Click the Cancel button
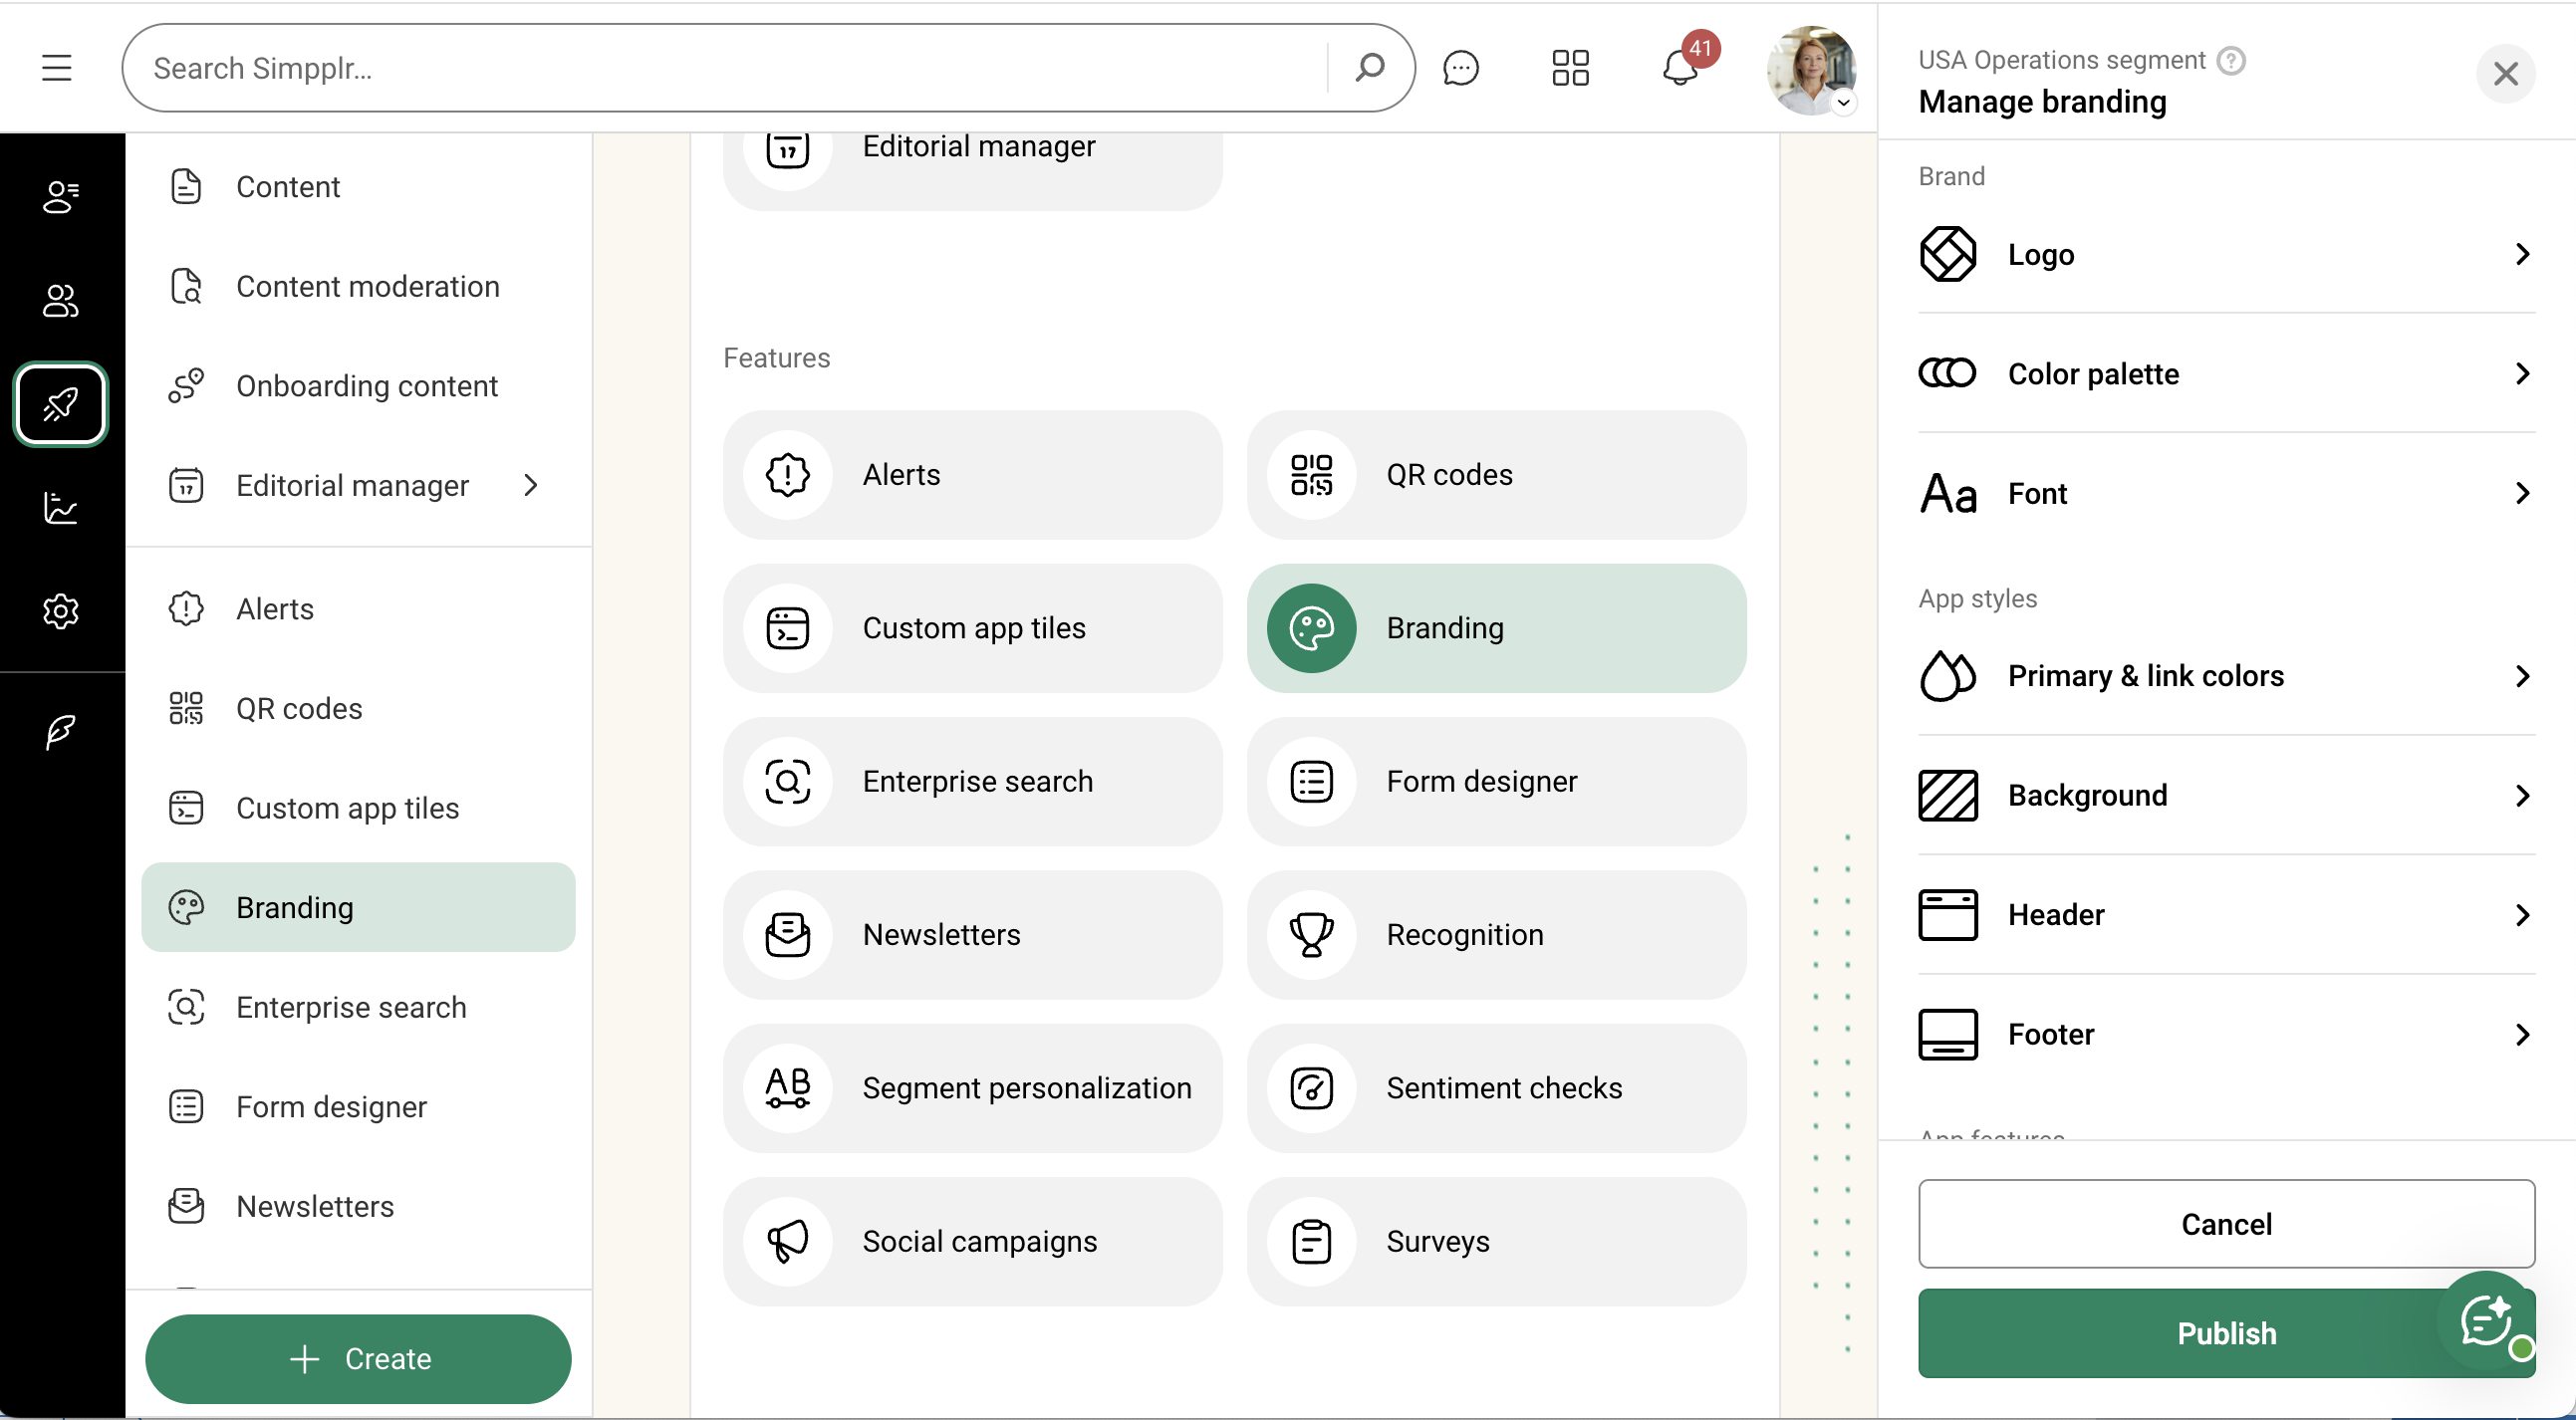The height and width of the screenshot is (1420, 2576). (2225, 1224)
